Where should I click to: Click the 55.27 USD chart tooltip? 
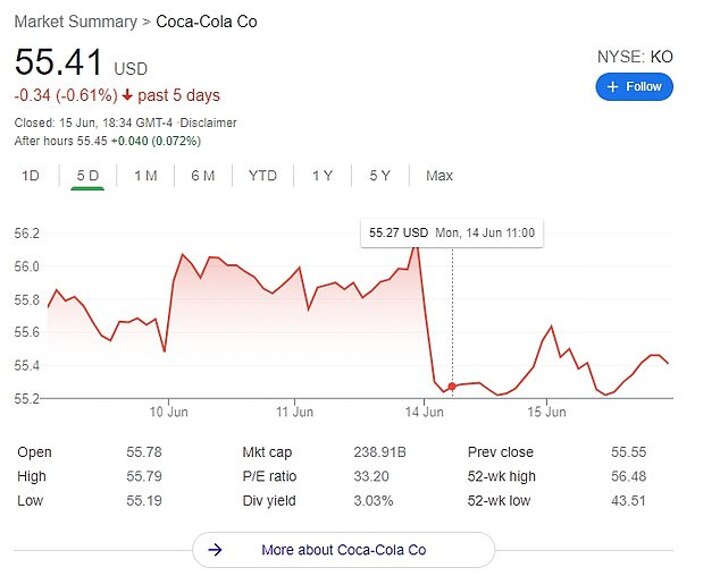452,233
